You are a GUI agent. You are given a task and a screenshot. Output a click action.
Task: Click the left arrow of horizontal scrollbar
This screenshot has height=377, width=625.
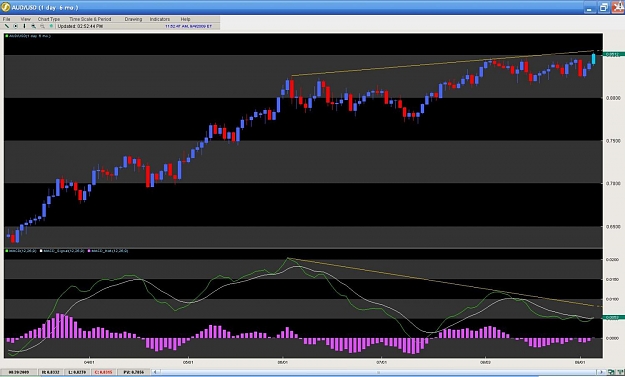pos(156,372)
